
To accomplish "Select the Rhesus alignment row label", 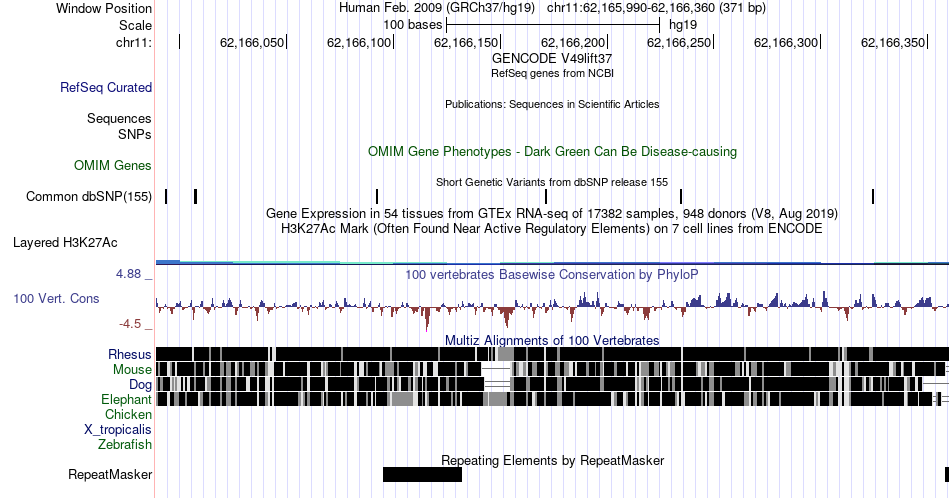I will click(130, 354).
